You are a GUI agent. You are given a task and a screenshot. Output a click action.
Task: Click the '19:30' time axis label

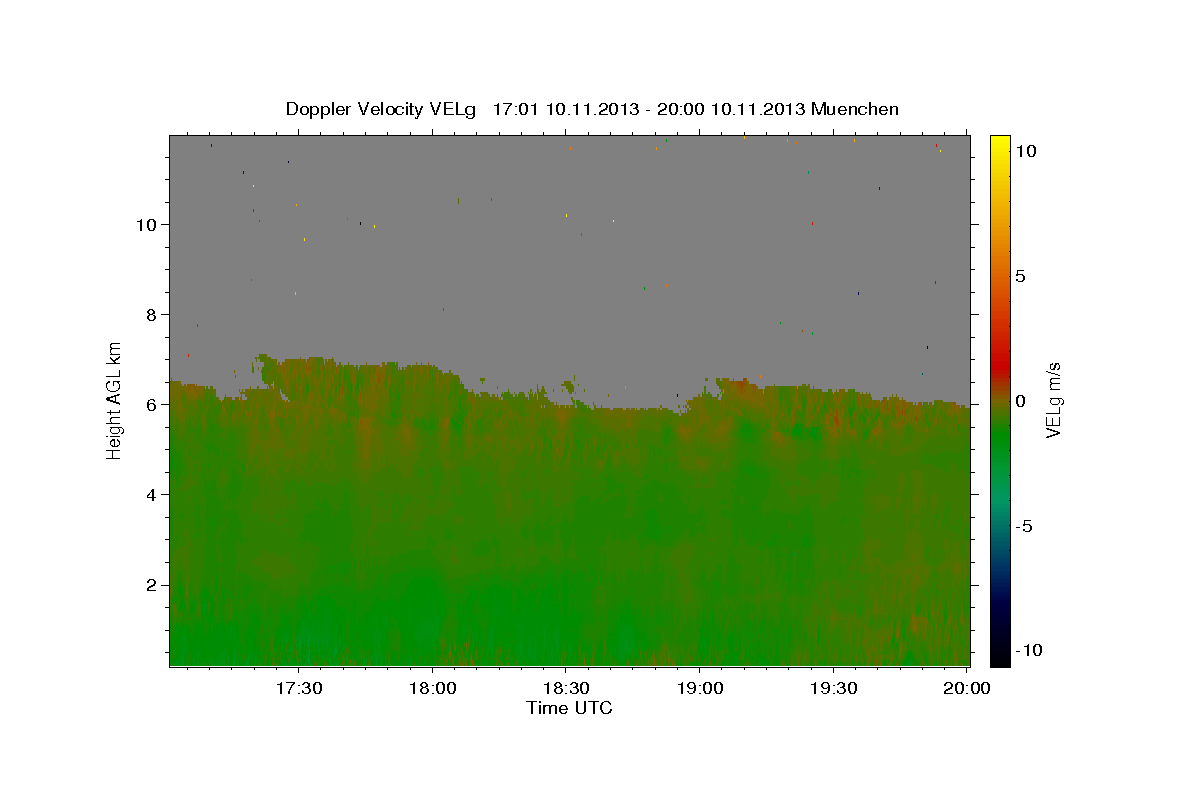pos(834,689)
